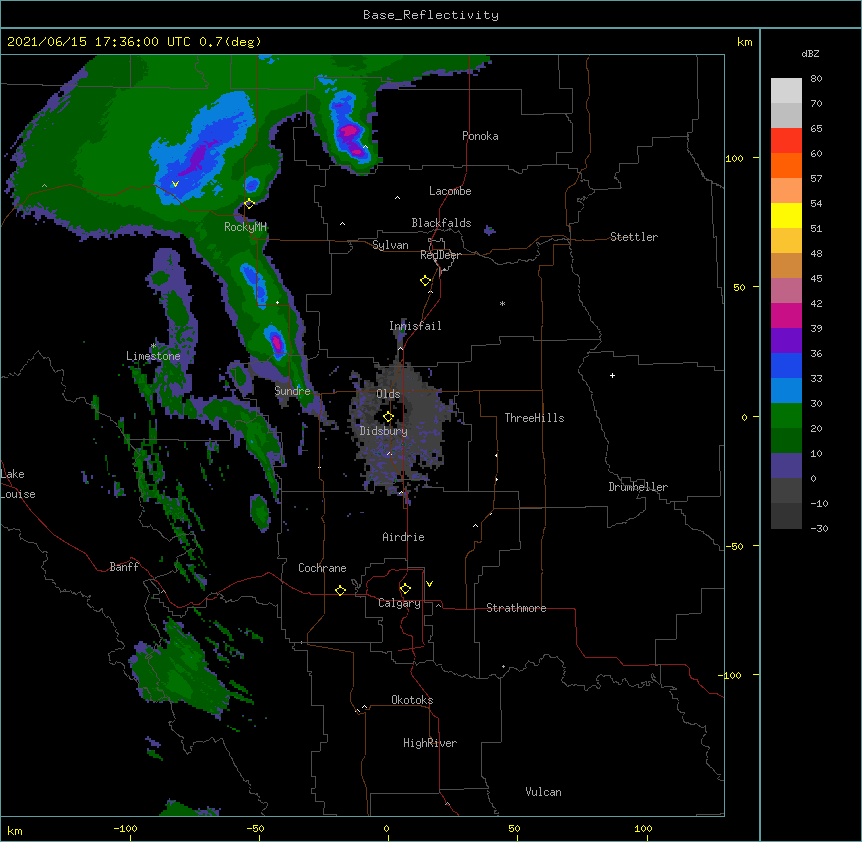Select the light blue 33-30 dBZ legend swatch

pos(786,391)
